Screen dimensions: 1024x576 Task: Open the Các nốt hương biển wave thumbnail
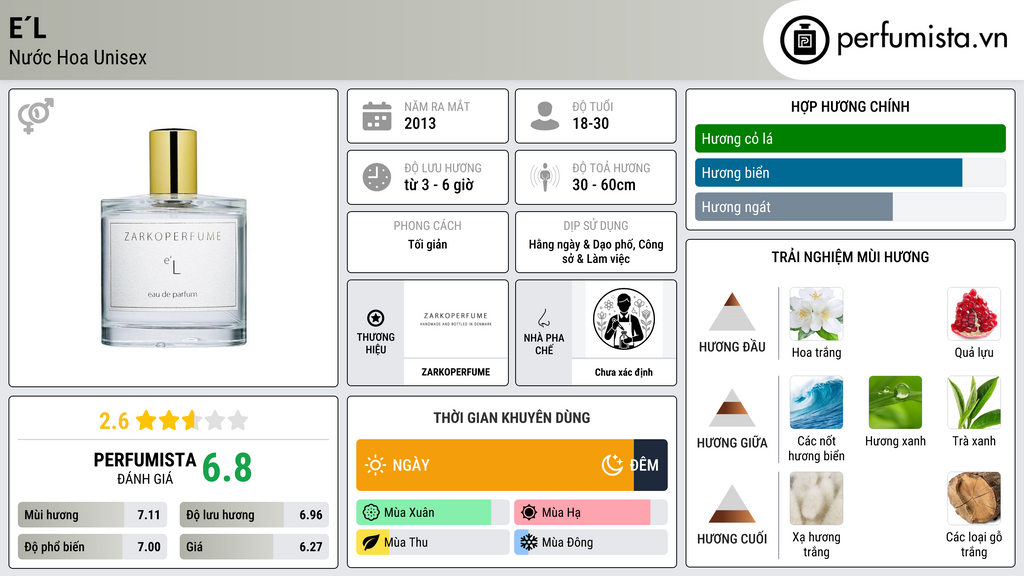pyautogui.click(x=816, y=402)
